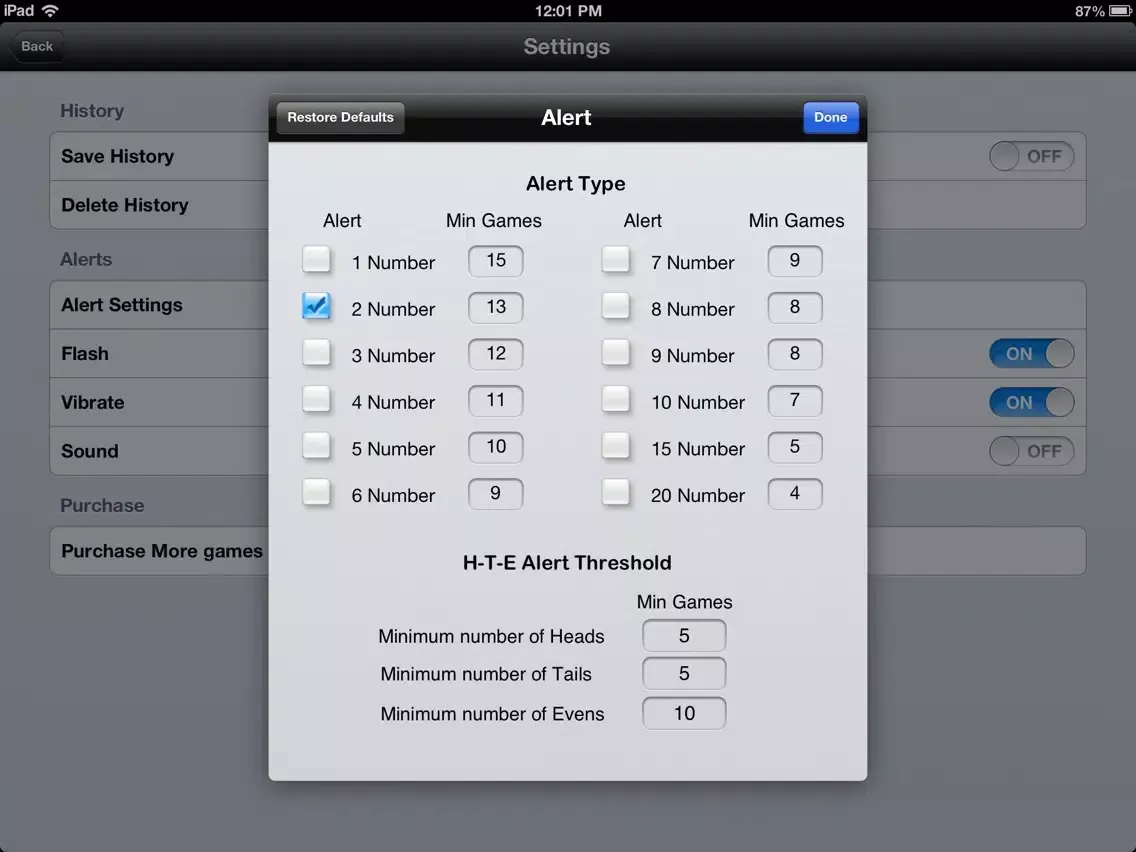Disable the Vibrate toggle switch
1136x852 pixels.
click(x=1031, y=403)
